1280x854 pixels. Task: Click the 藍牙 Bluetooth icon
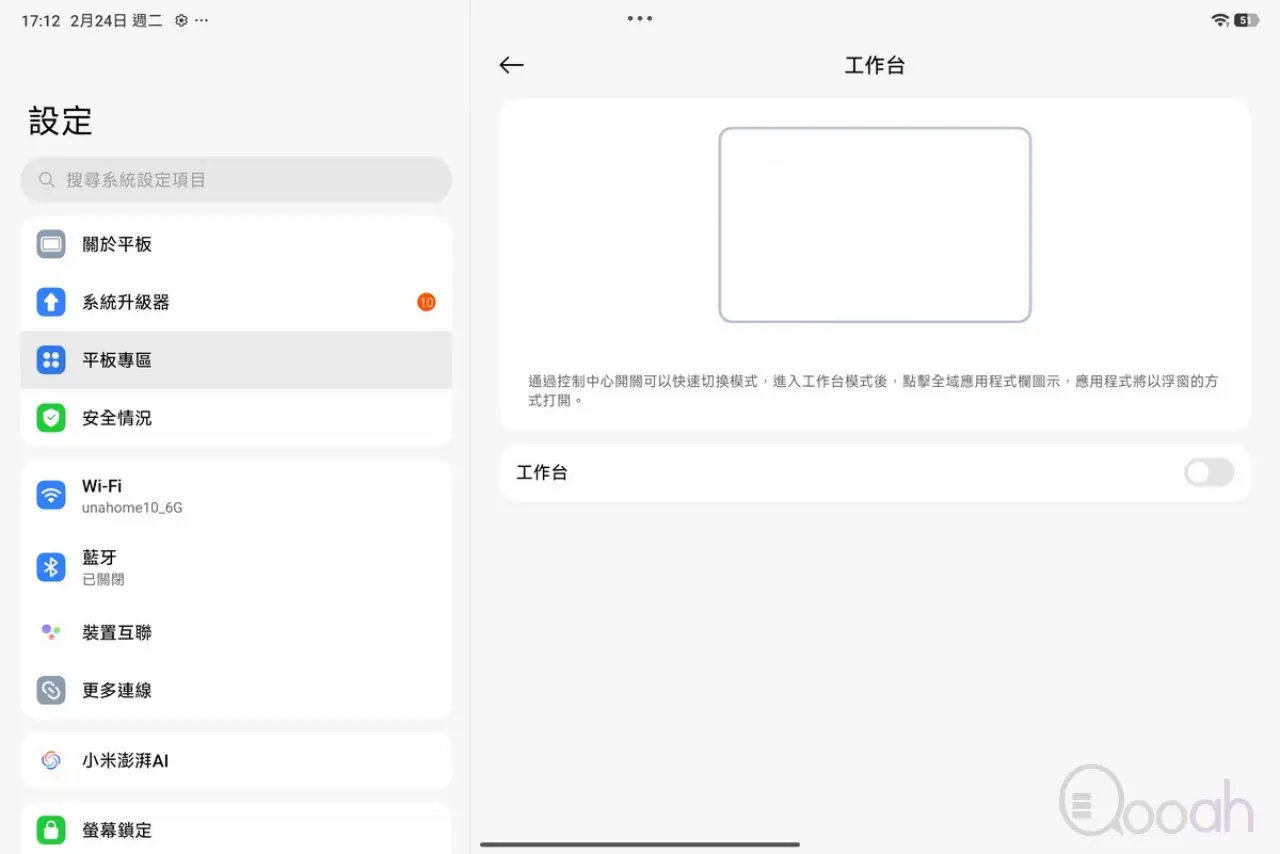point(51,567)
